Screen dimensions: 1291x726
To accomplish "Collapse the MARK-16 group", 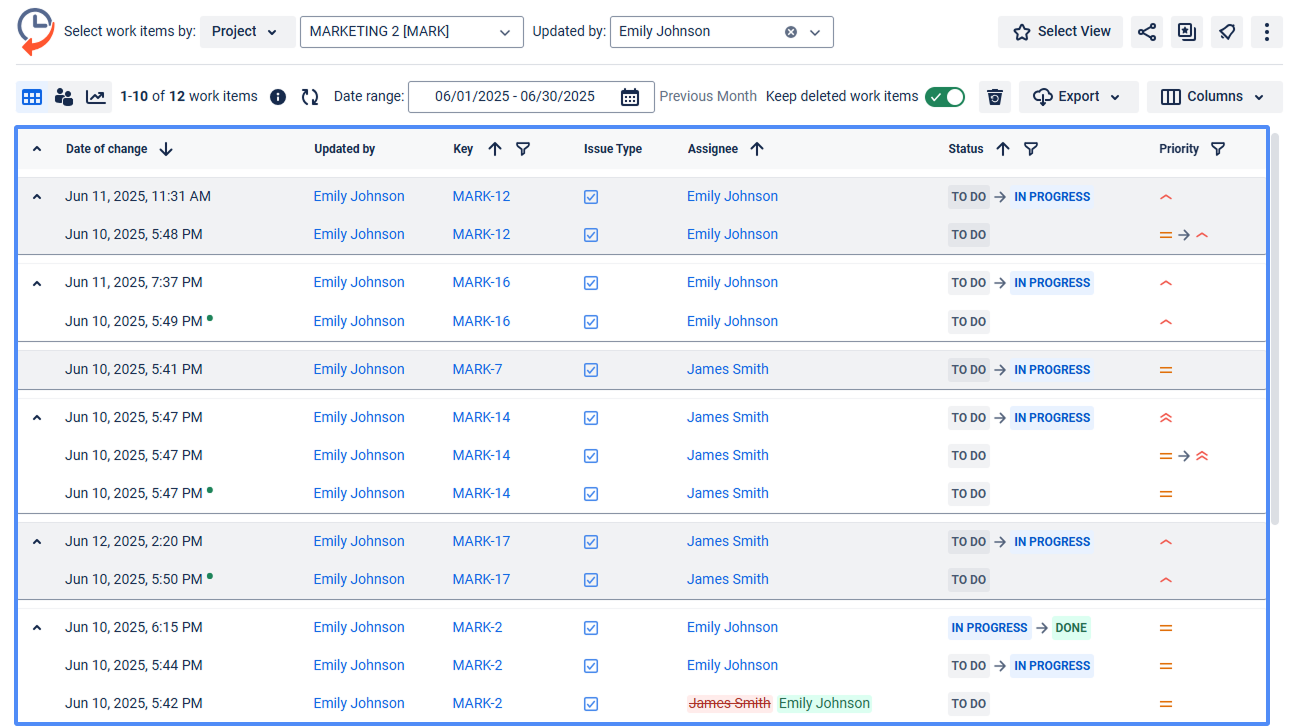I will 37,283.
